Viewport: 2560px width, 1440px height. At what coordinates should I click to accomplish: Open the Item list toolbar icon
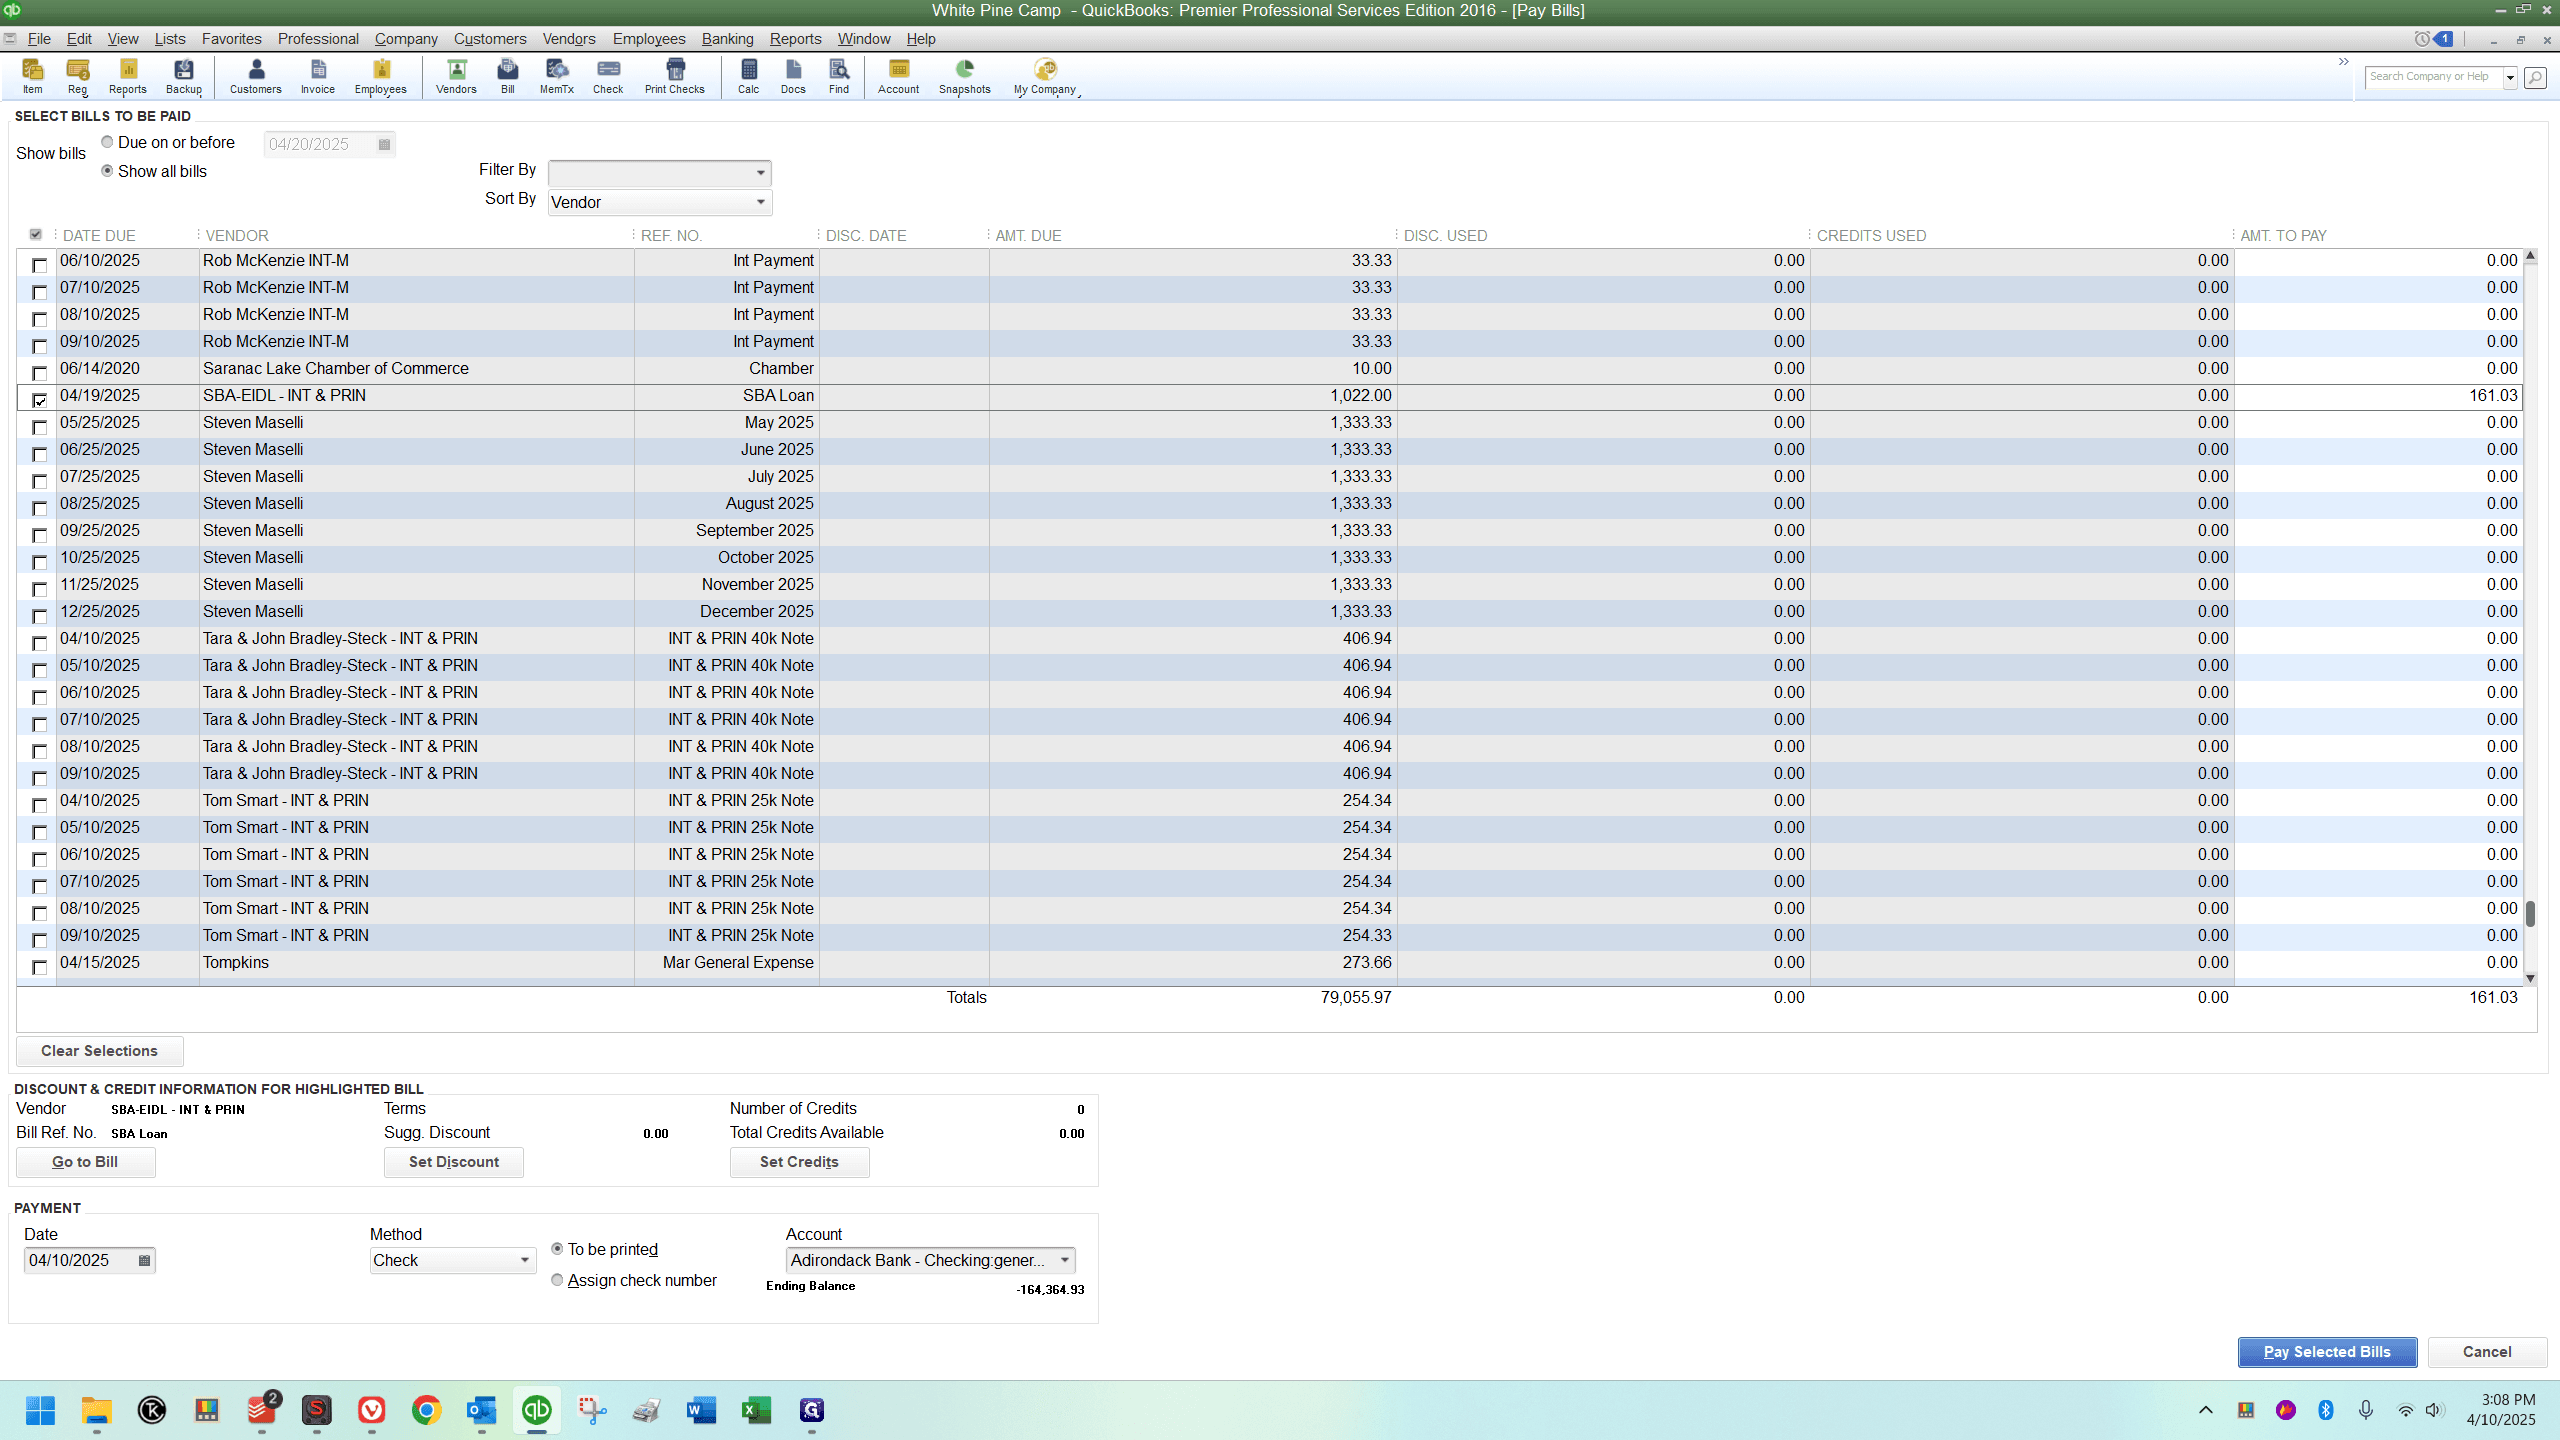33,76
